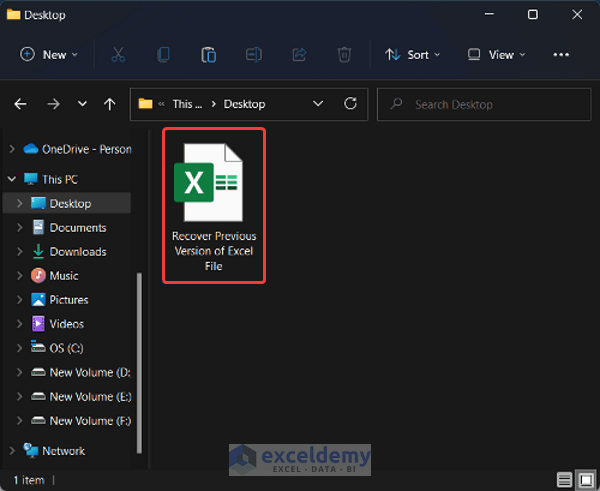
Task: Go back with the left arrow
Action: tap(20, 104)
